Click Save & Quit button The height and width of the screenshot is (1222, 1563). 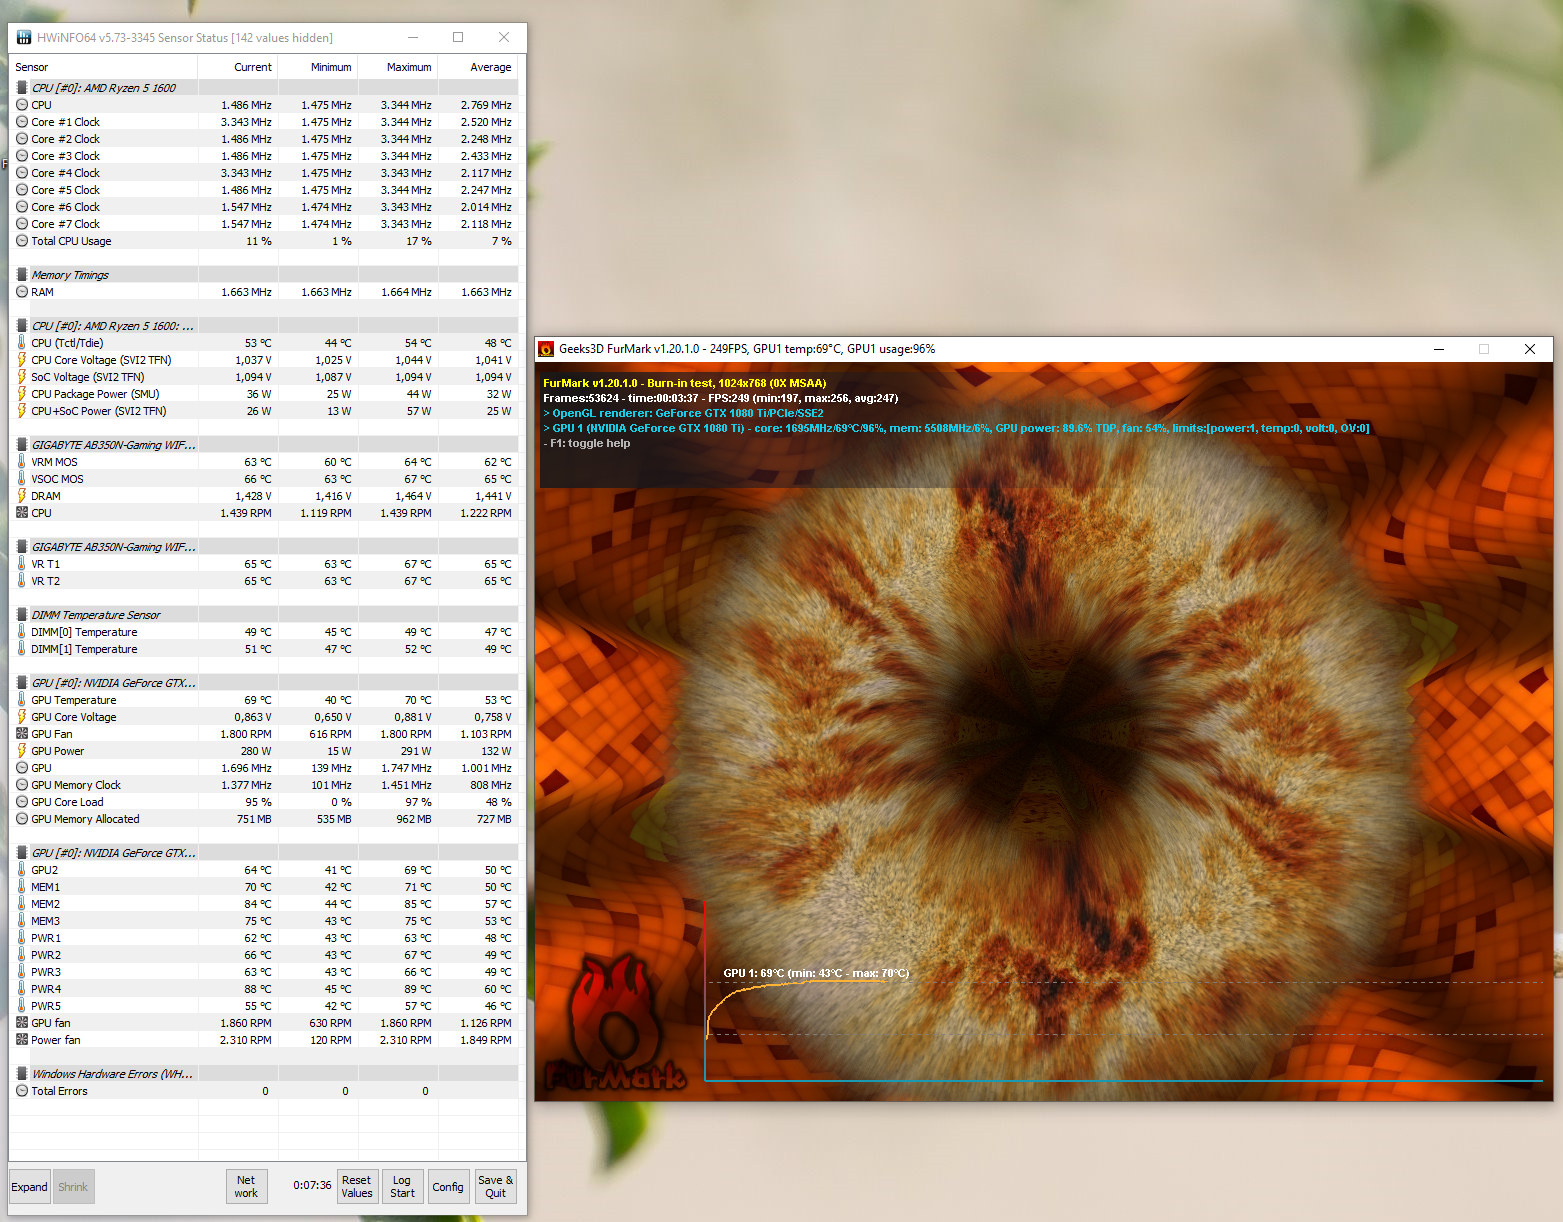tap(496, 1187)
